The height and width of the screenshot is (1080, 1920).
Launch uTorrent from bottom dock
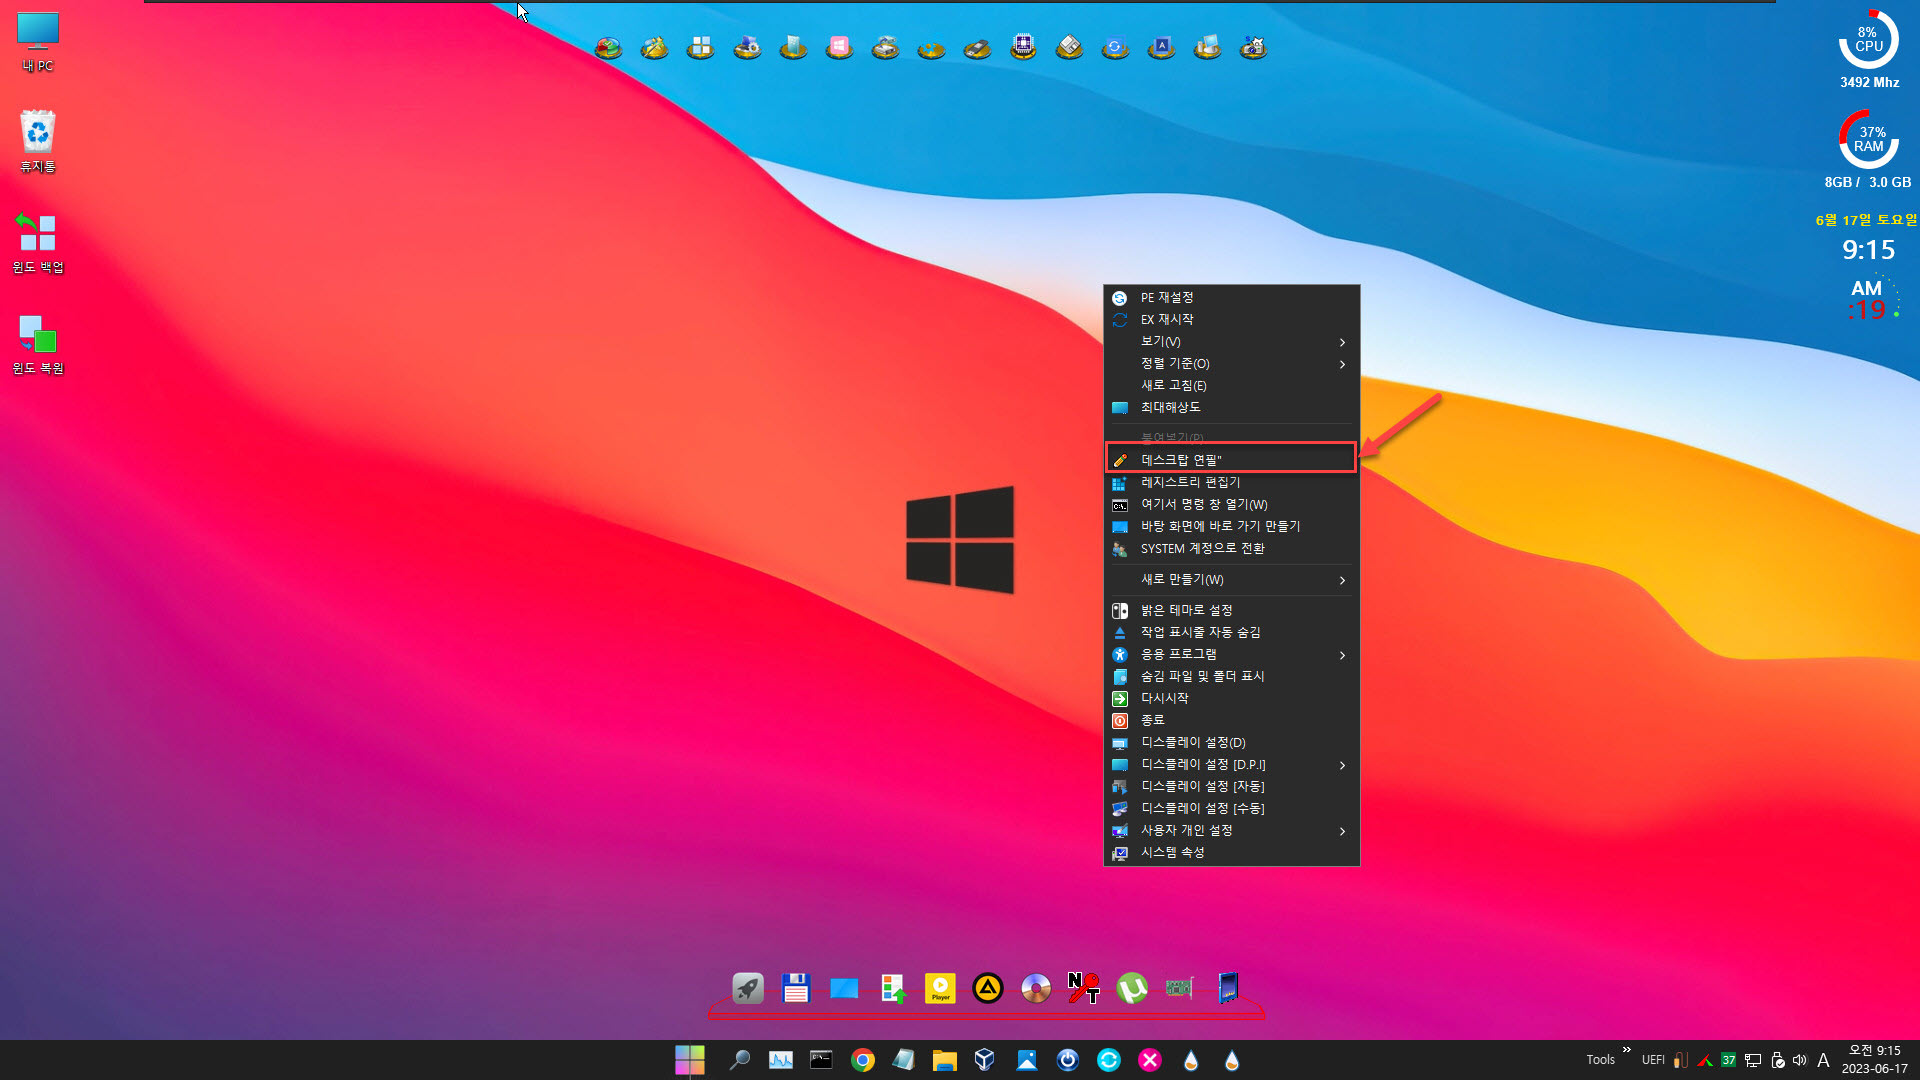point(1132,988)
